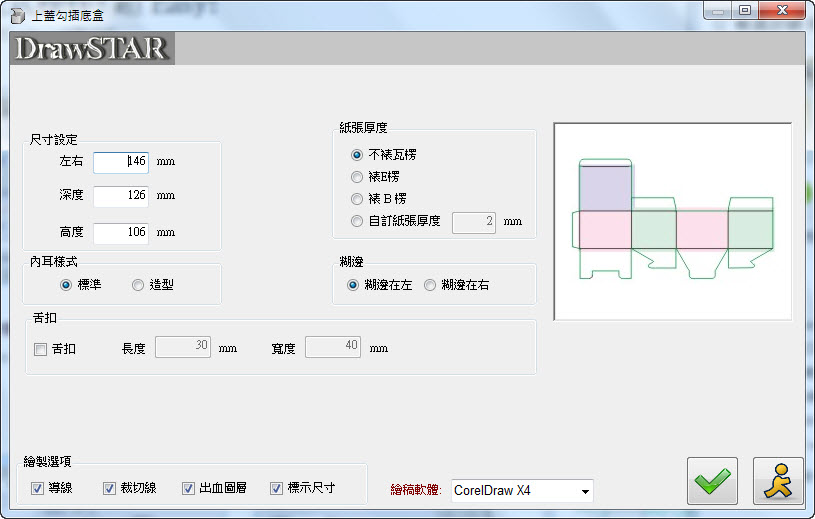Select 裱E楞 paper thickness option
Screen dimensions: 815x519
[x=357, y=177]
